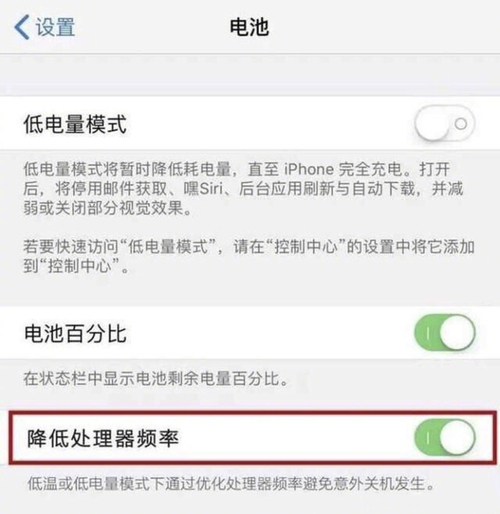The height and width of the screenshot is (514, 500).
Task: Tap the paragraph explaining 低电量模式 stops mail fetch
Action: (x=243, y=189)
